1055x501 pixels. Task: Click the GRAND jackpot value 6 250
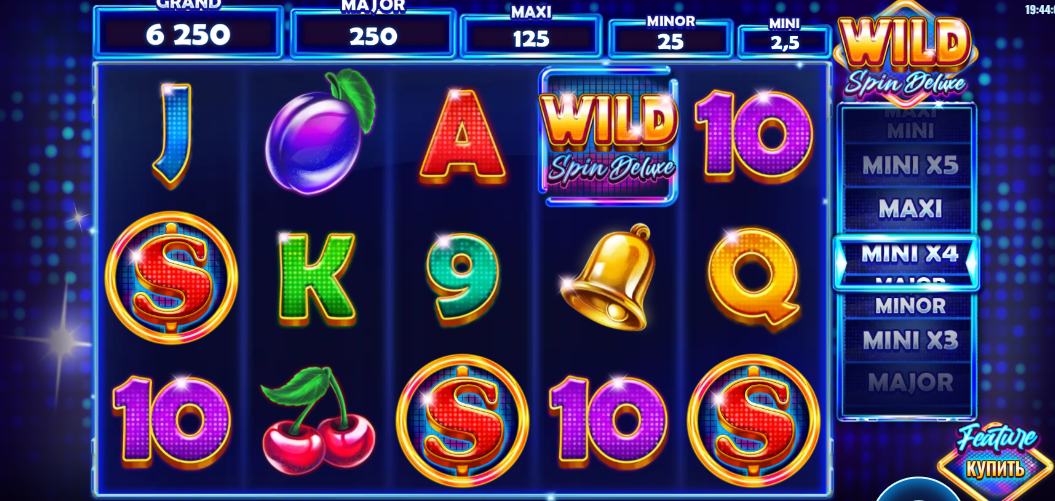tap(188, 35)
